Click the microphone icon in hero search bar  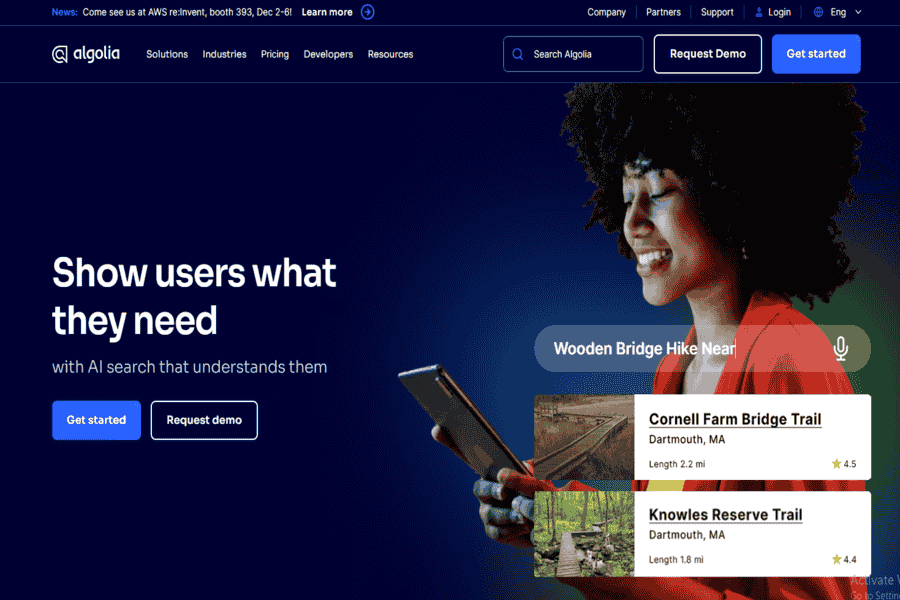click(x=841, y=349)
